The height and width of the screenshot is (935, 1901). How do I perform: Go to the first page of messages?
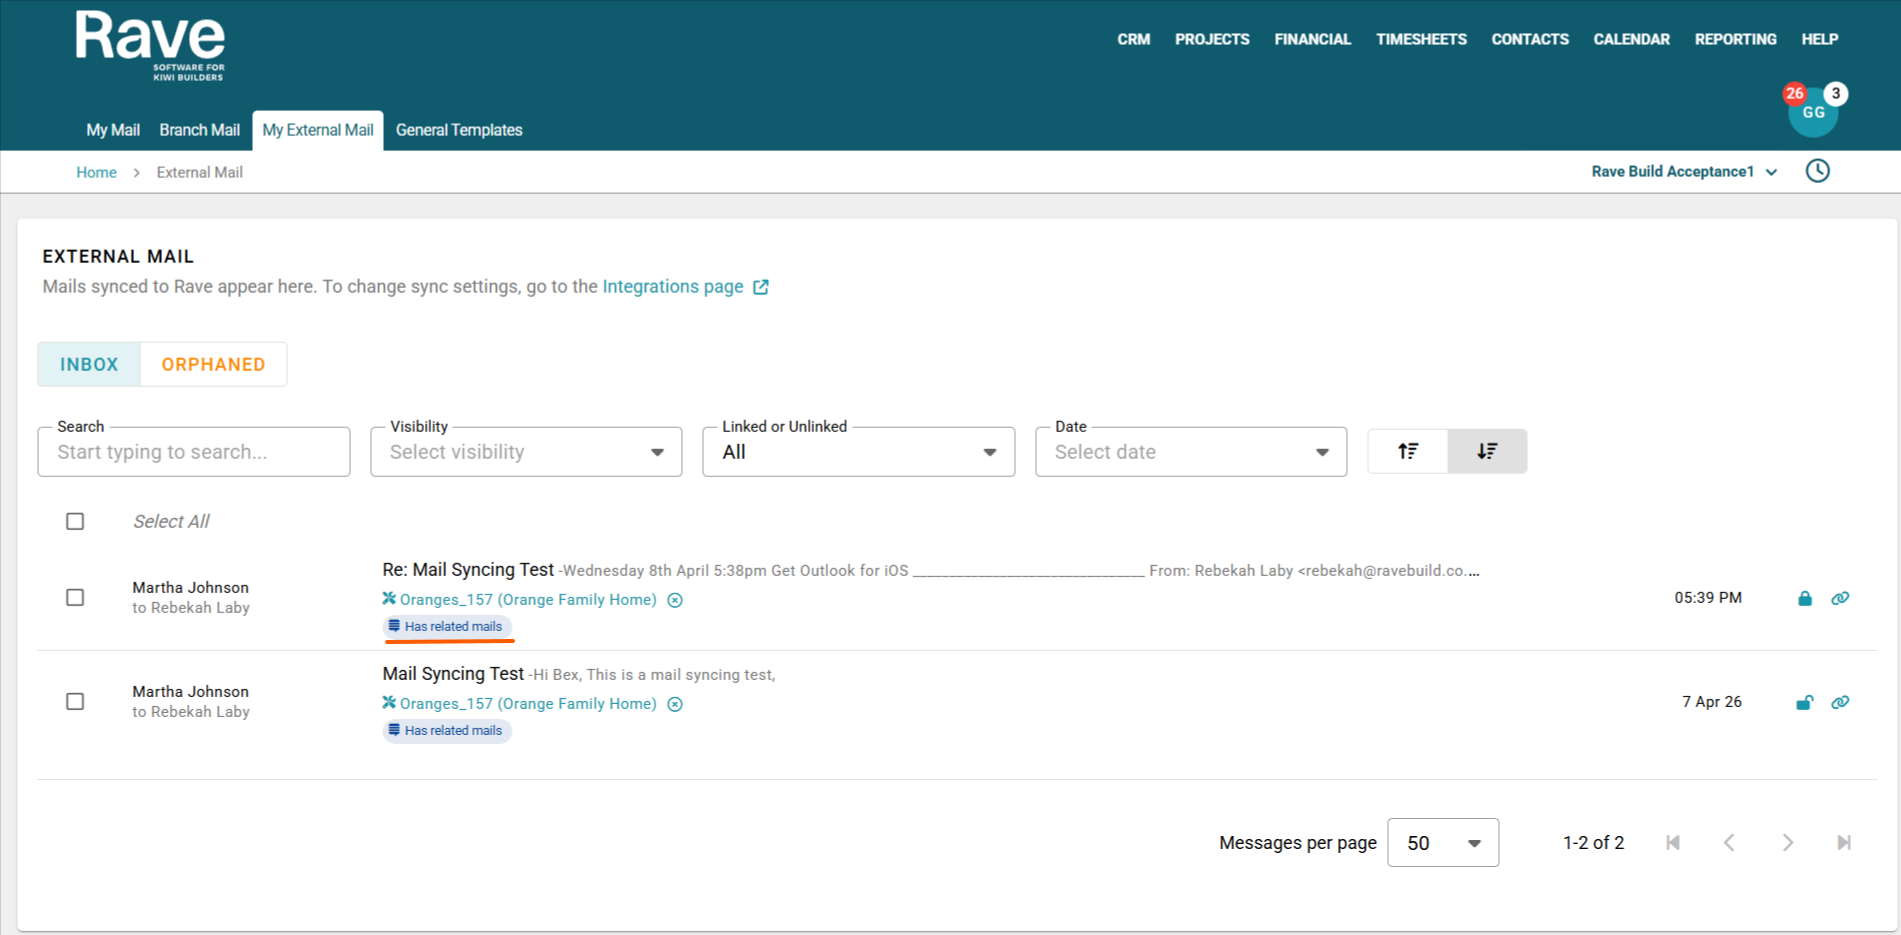tap(1673, 842)
